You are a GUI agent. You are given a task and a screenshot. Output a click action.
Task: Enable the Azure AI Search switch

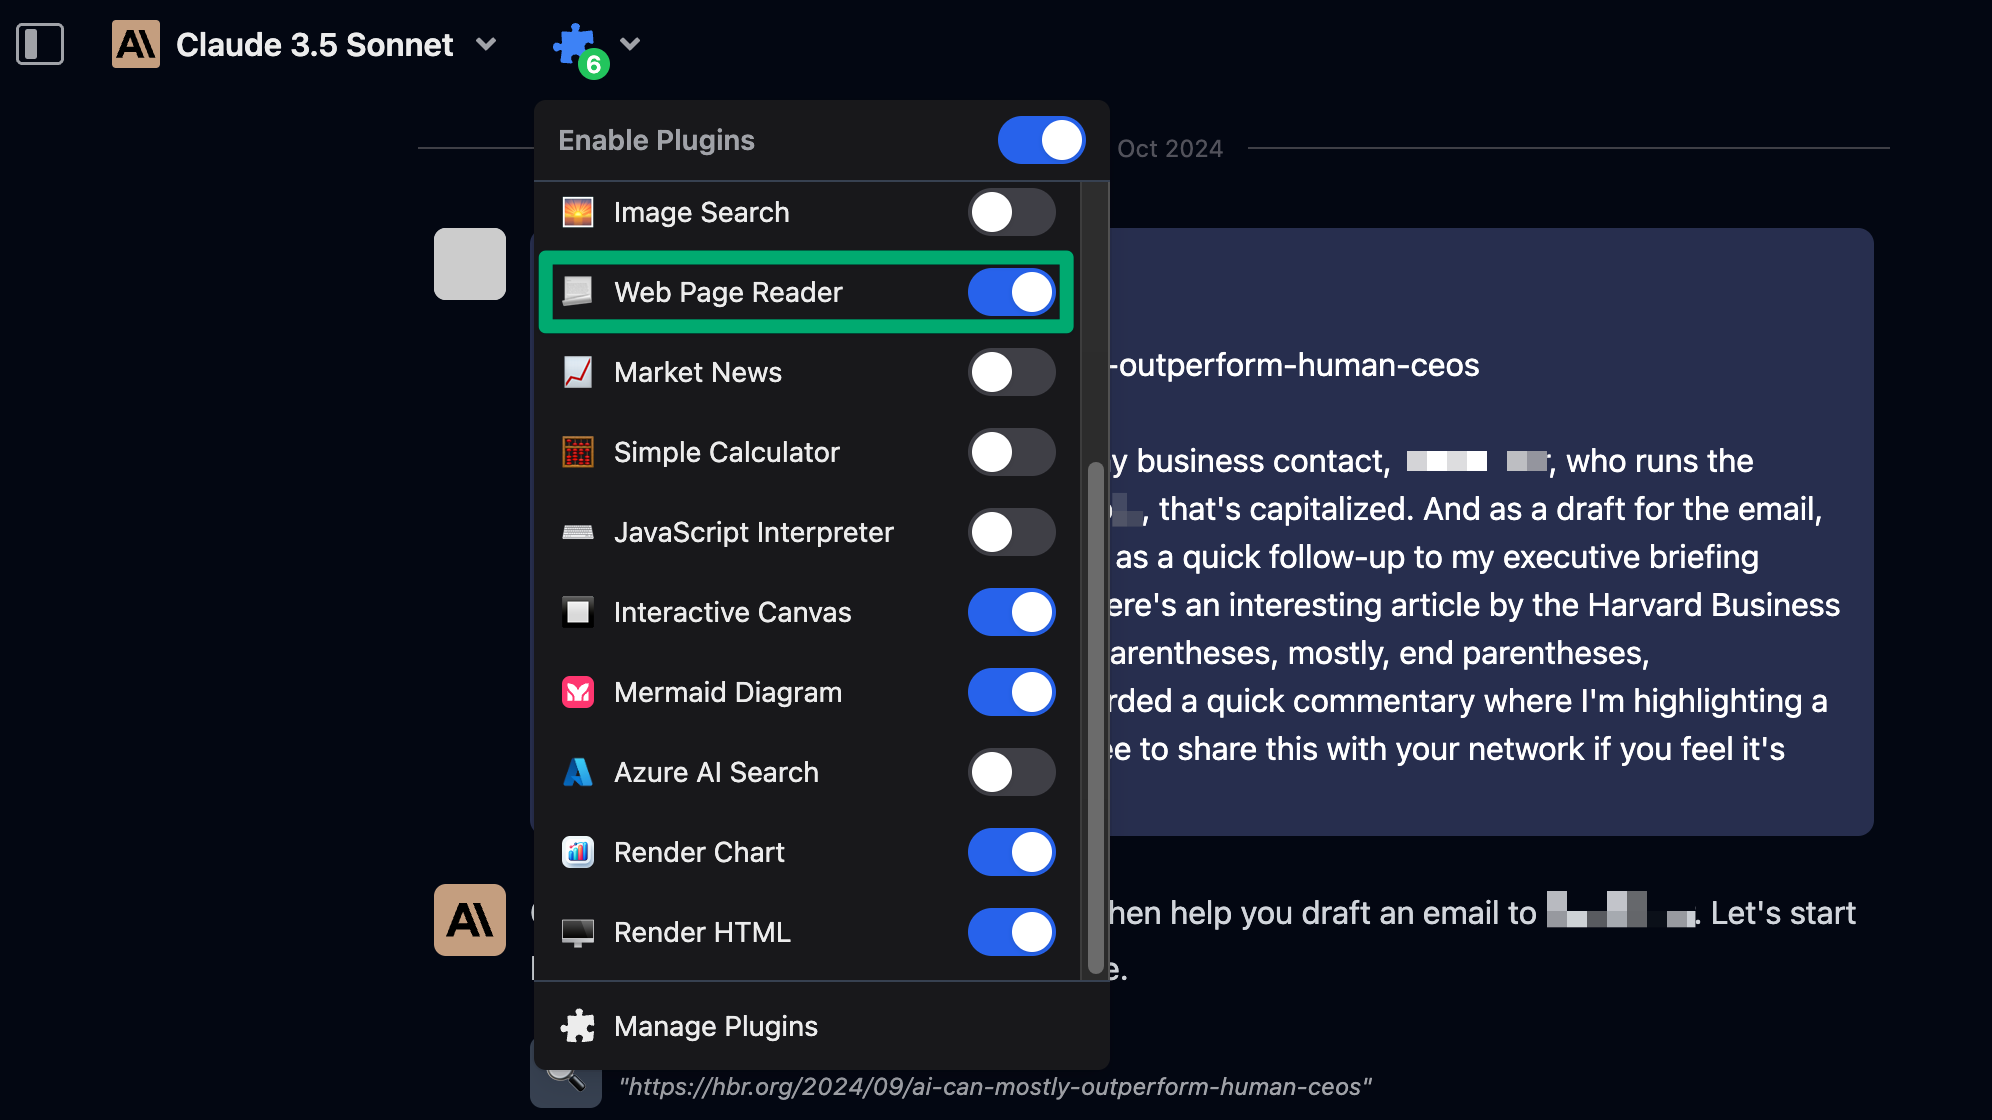(x=1011, y=772)
